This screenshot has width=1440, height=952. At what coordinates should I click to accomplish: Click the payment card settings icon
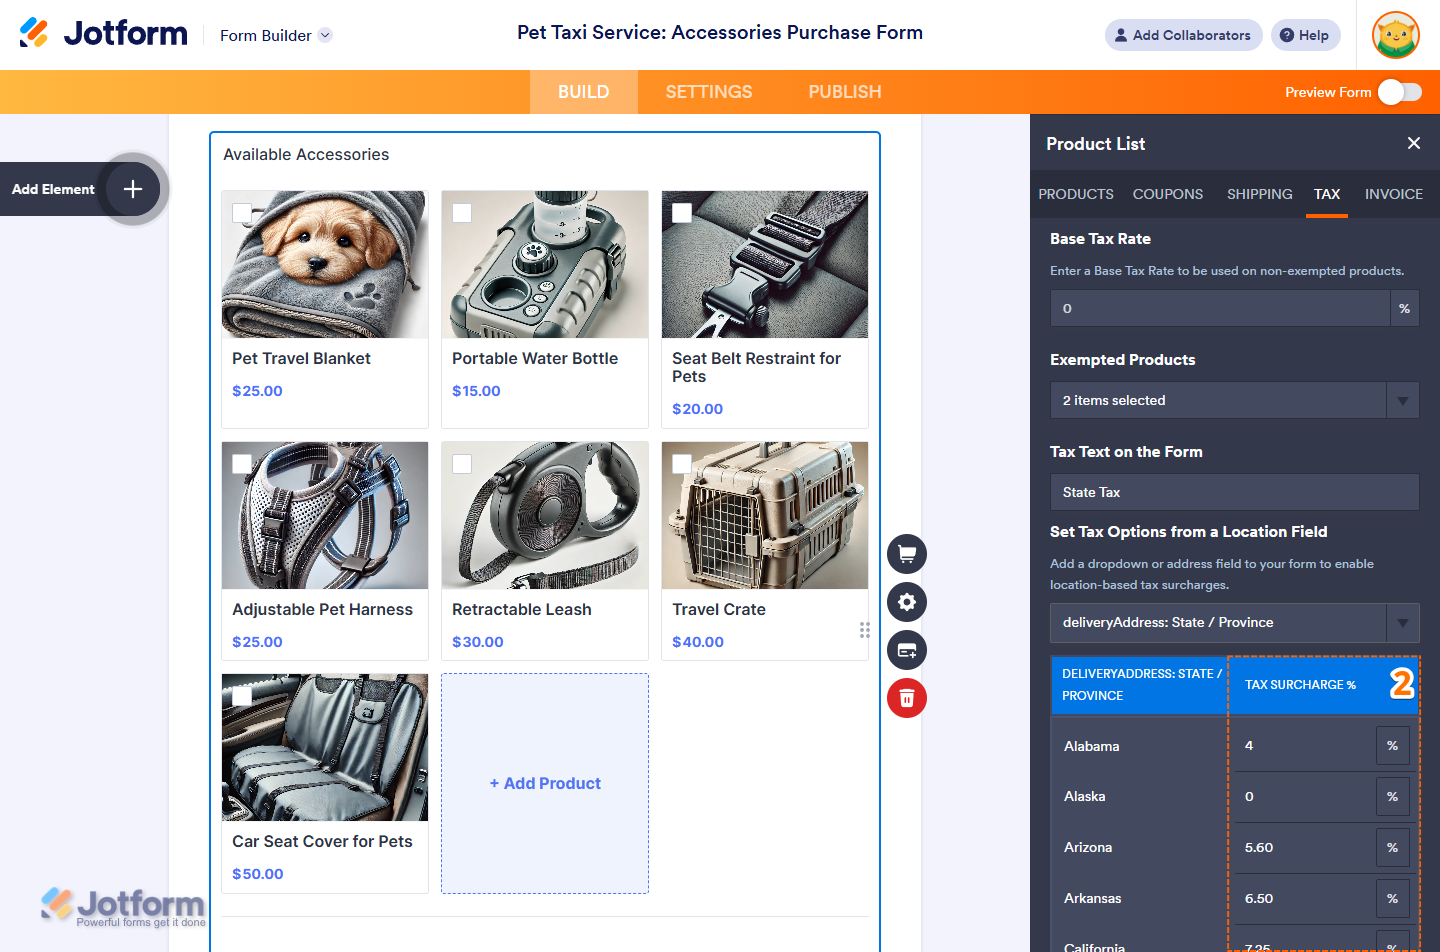click(x=907, y=650)
